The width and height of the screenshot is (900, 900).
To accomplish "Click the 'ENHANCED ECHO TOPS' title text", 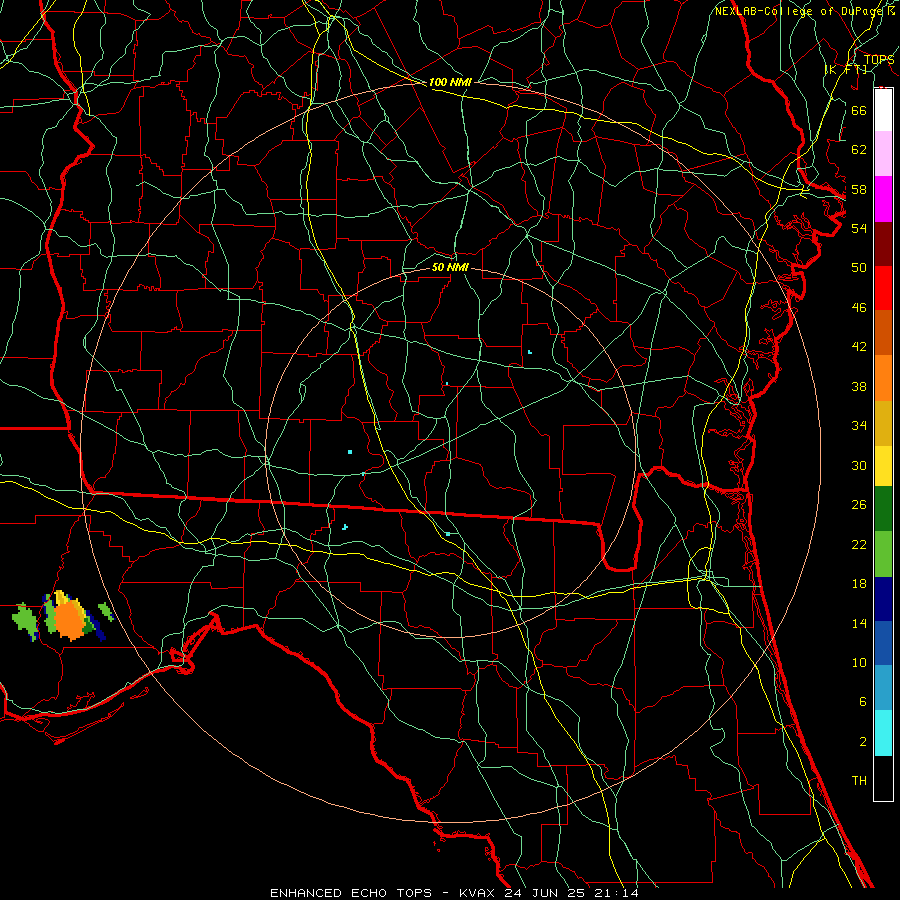I will (x=351, y=893).
